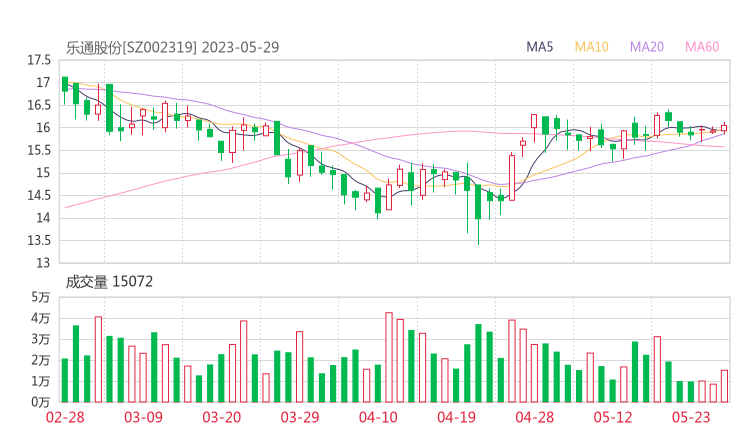Click the 04-19 date axis label
740x440 pixels.
(x=456, y=417)
